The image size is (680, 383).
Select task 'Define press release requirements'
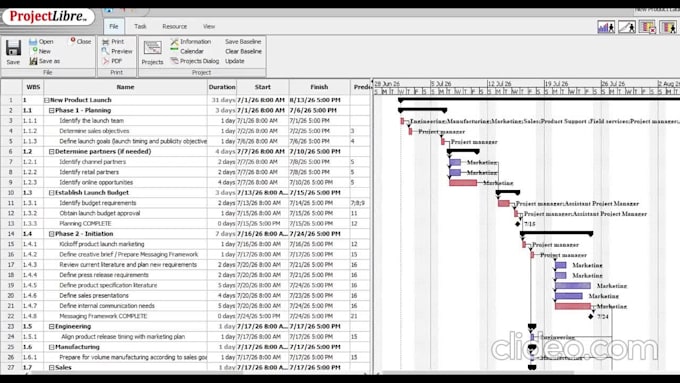(104, 275)
